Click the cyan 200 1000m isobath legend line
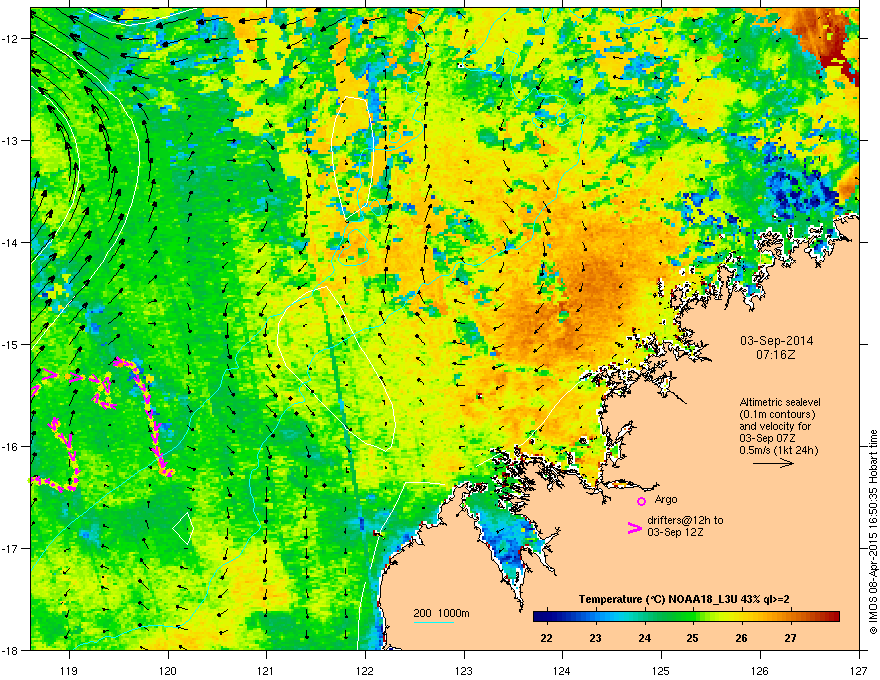 pyautogui.click(x=434, y=622)
